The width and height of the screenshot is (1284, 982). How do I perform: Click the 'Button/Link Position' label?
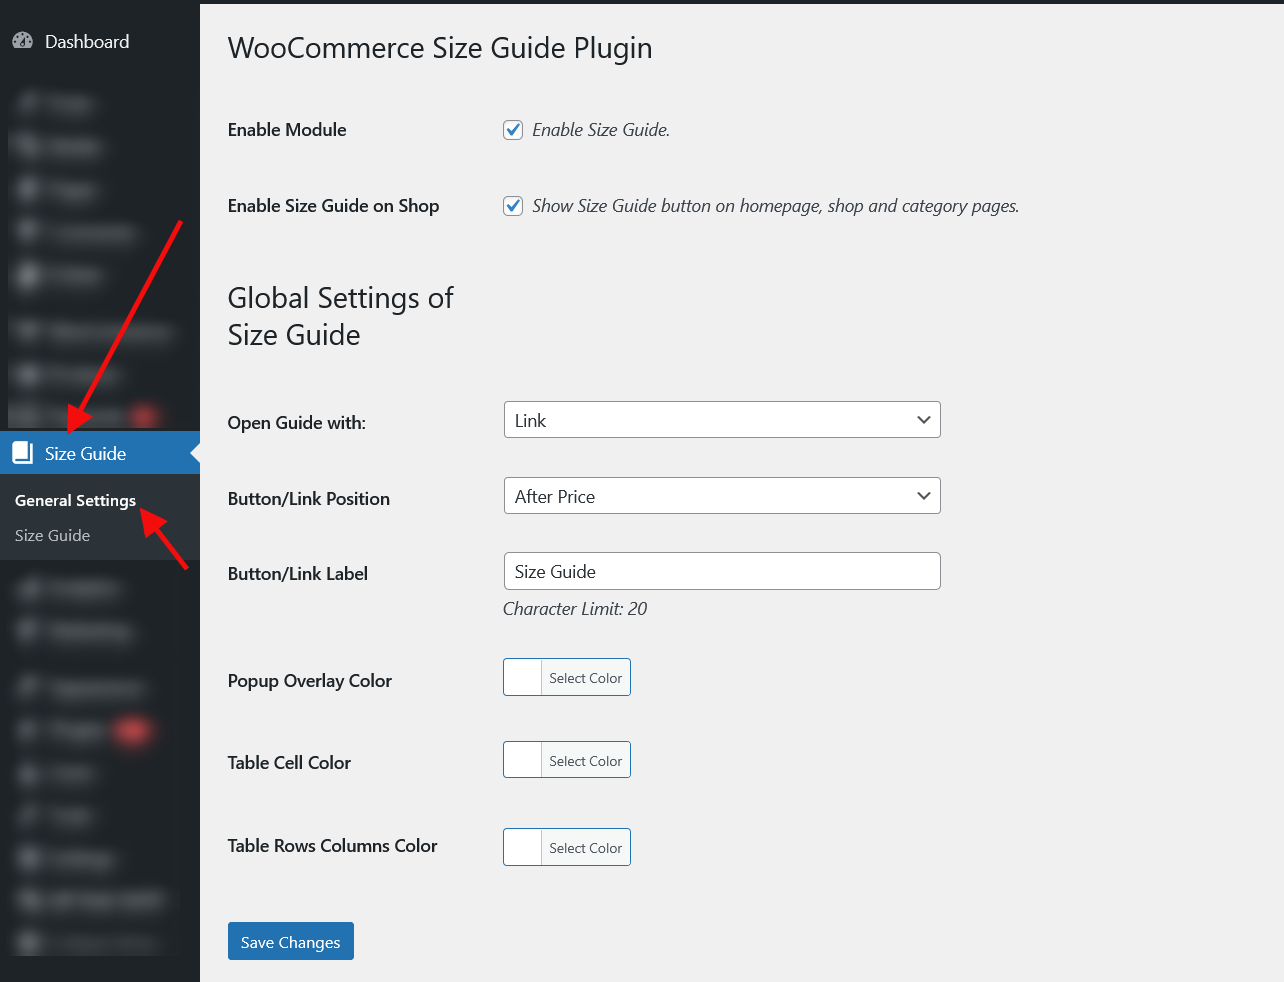click(x=309, y=499)
